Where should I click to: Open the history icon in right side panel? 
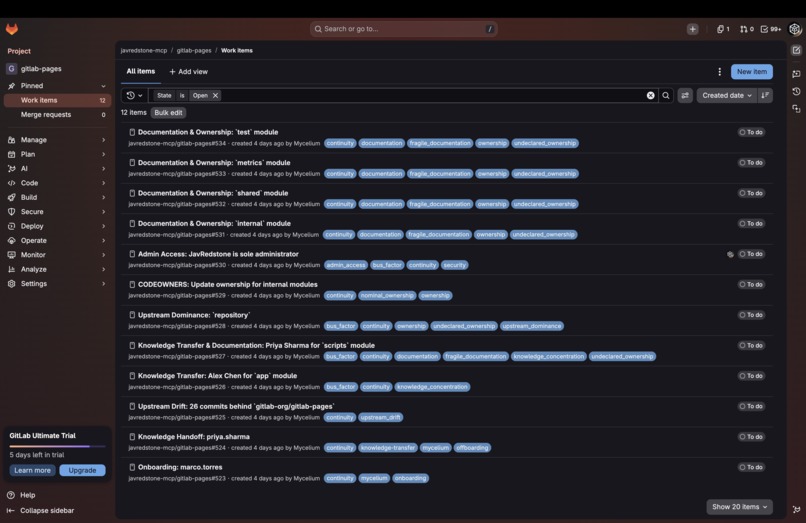click(x=796, y=92)
